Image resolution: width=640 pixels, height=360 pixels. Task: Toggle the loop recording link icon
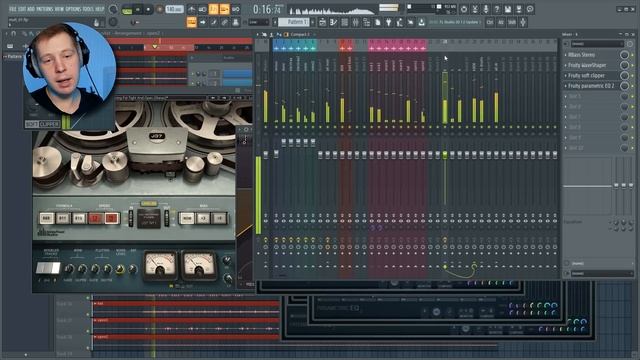[x=236, y=9]
